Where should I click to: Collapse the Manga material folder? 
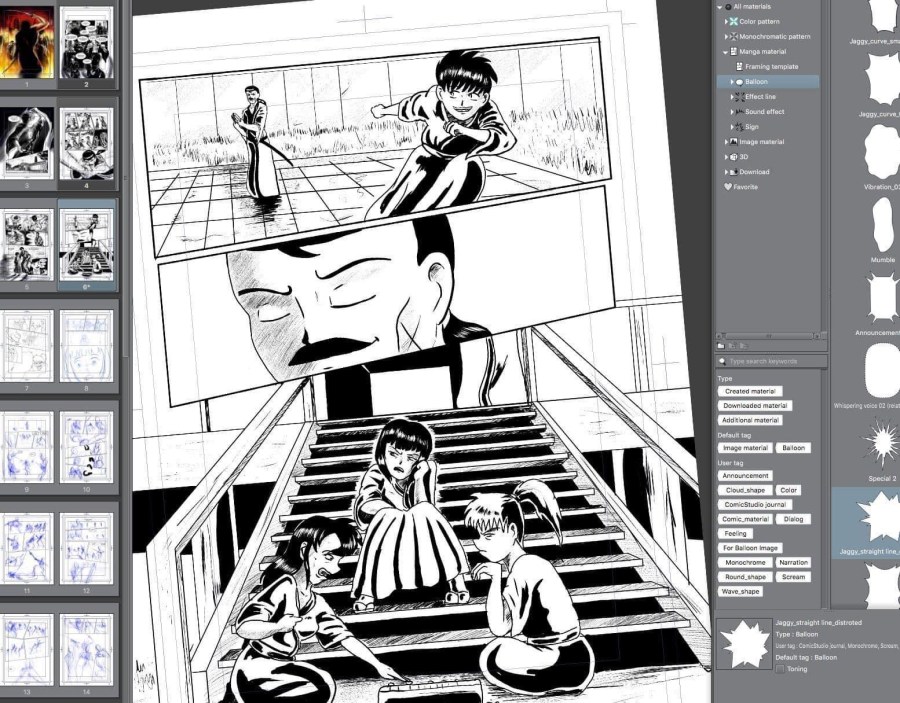[x=726, y=52]
